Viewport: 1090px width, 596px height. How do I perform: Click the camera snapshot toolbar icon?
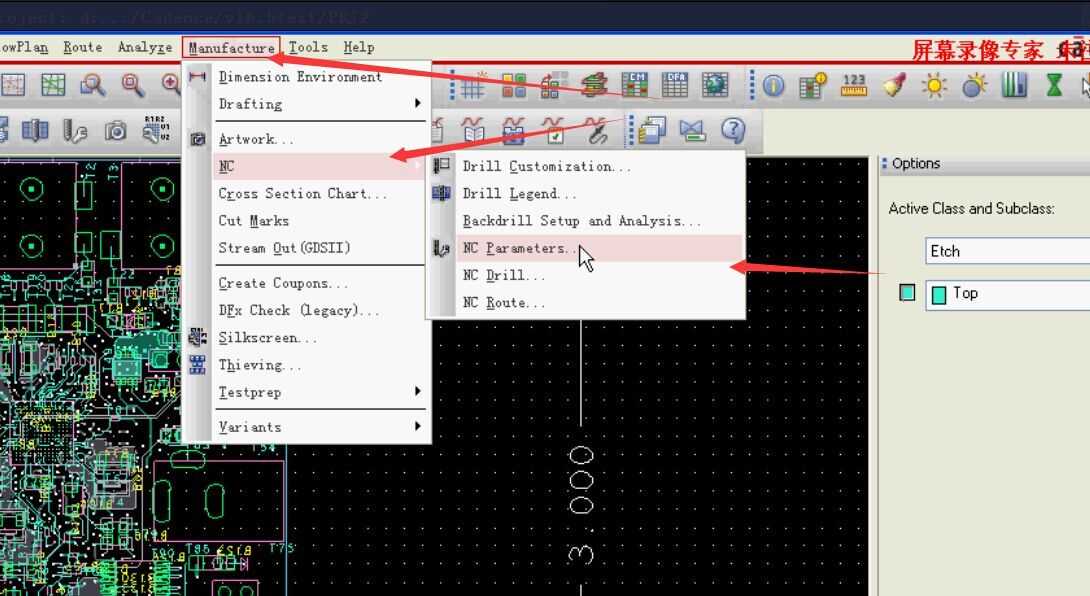click(115, 130)
